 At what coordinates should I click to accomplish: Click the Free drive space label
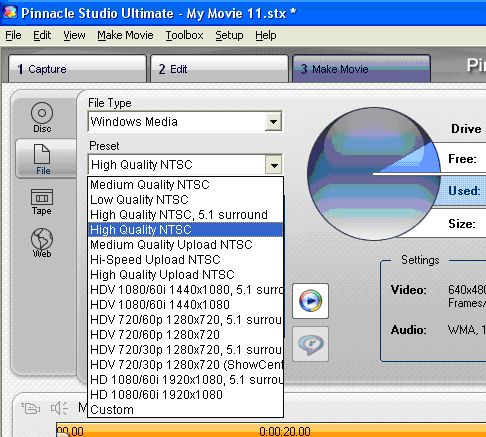[x=462, y=159]
